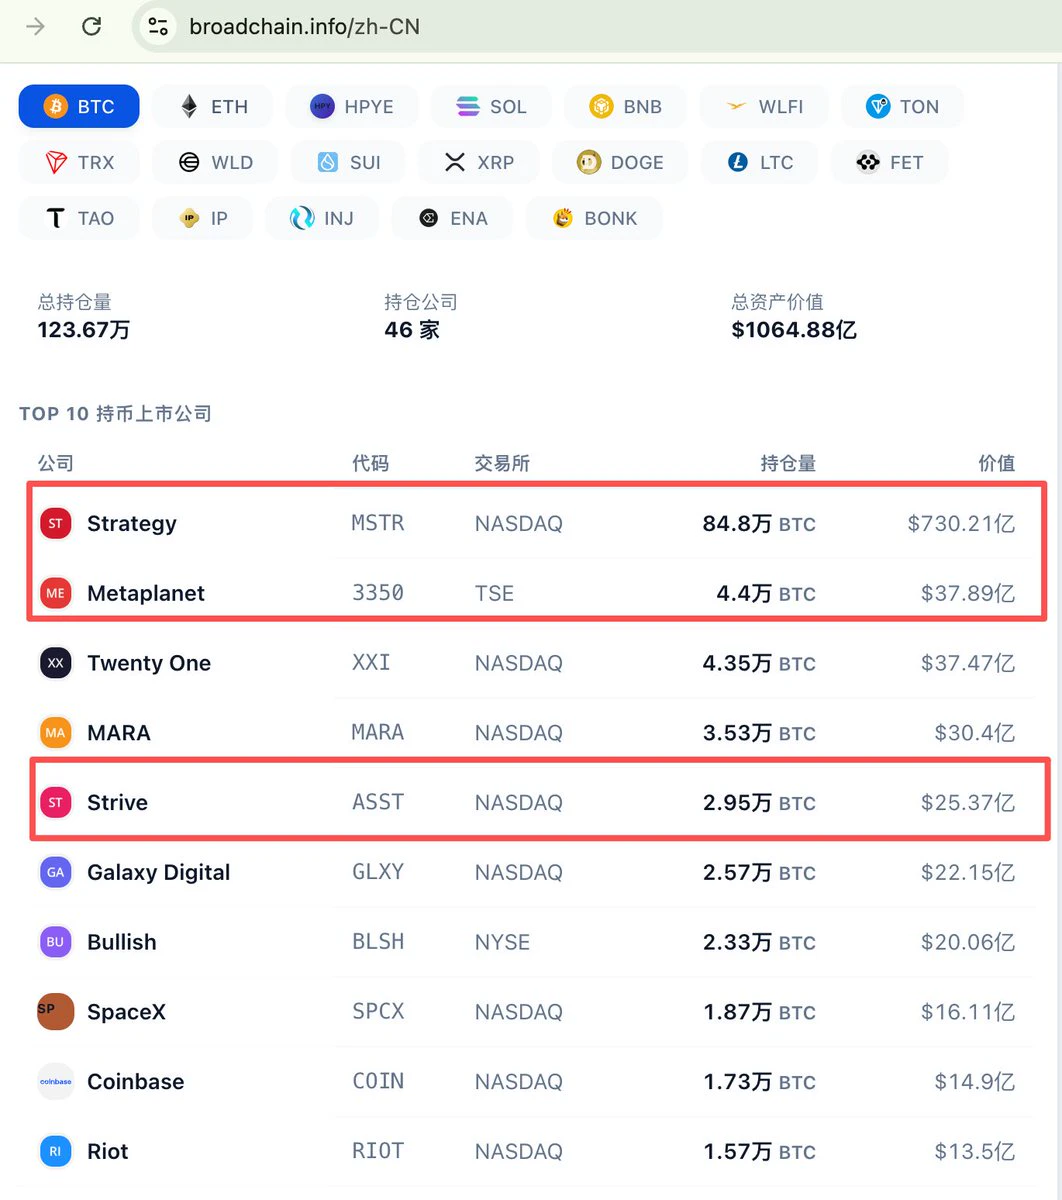Select the BONK coin tab
This screenshot has height=1200, width=1062.
coord(594,218)
